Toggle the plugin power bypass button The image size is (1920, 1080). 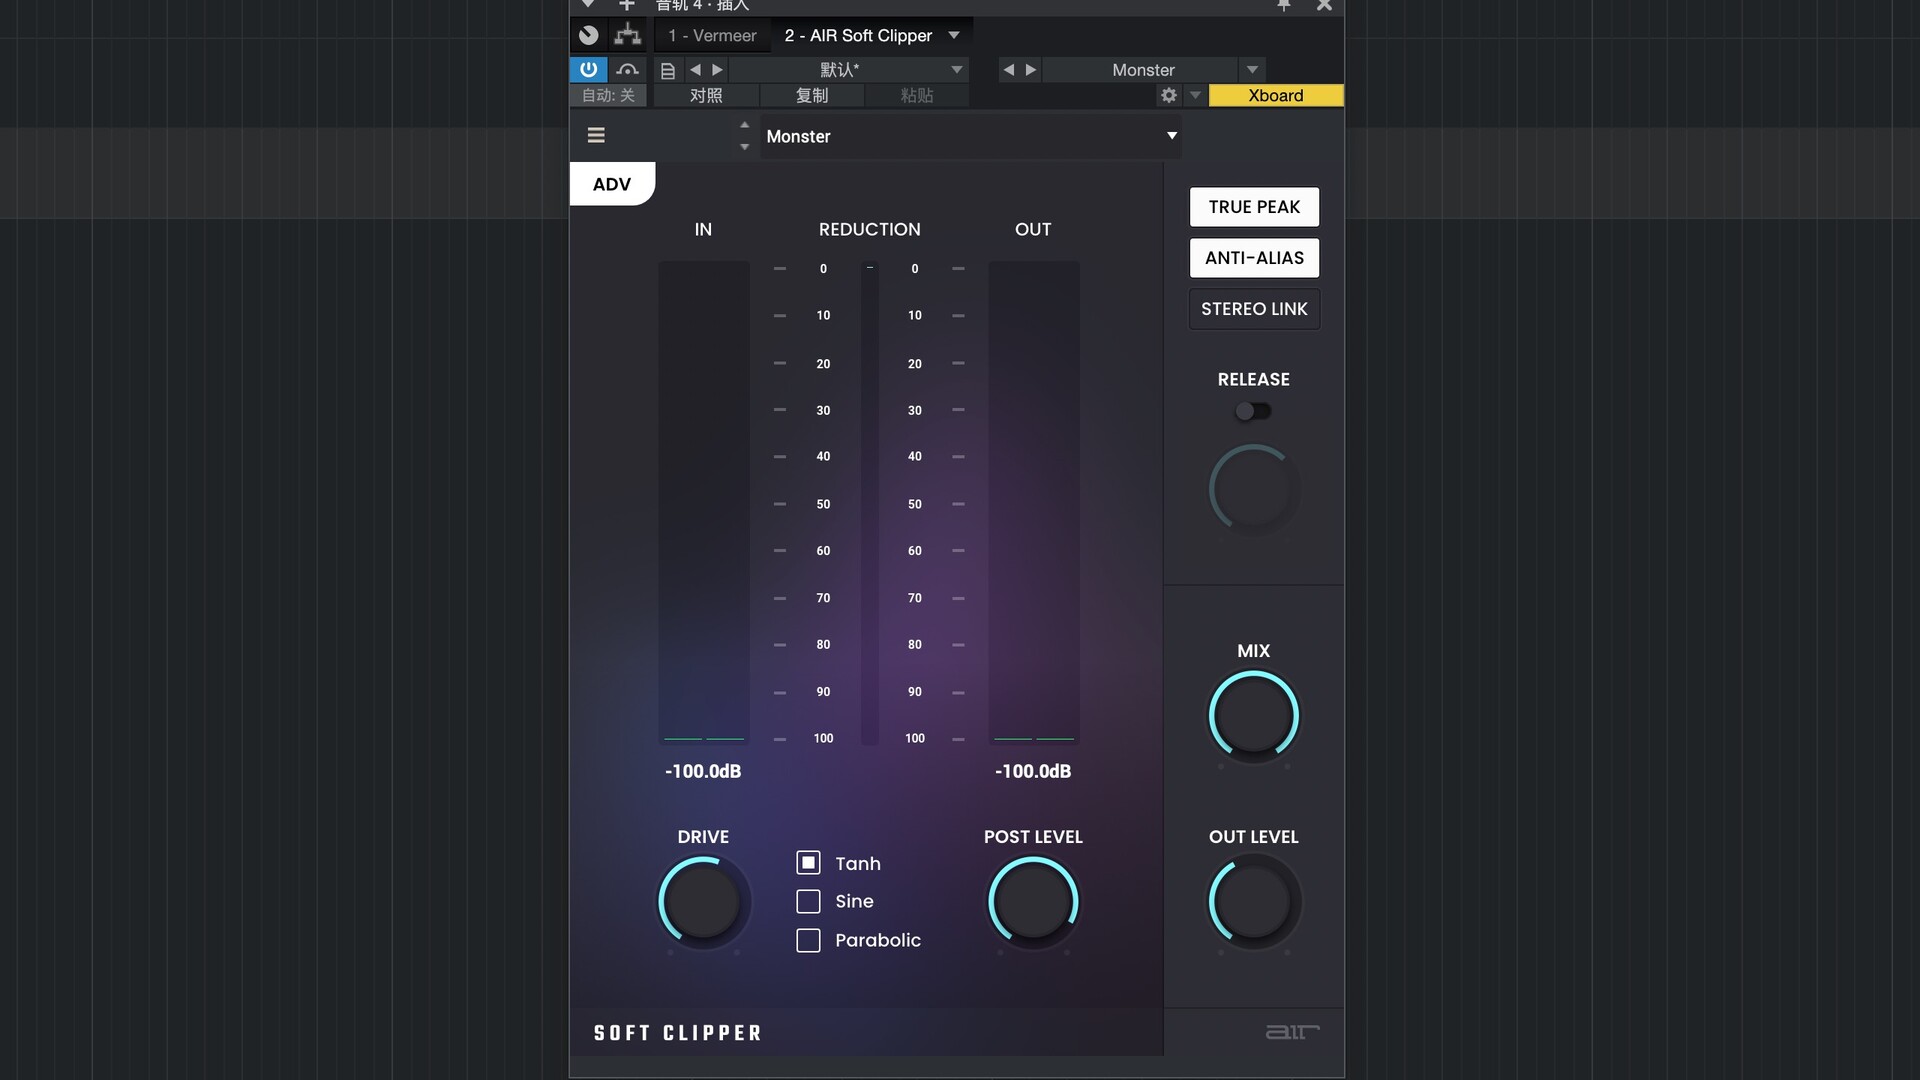(x=588, y=69)
